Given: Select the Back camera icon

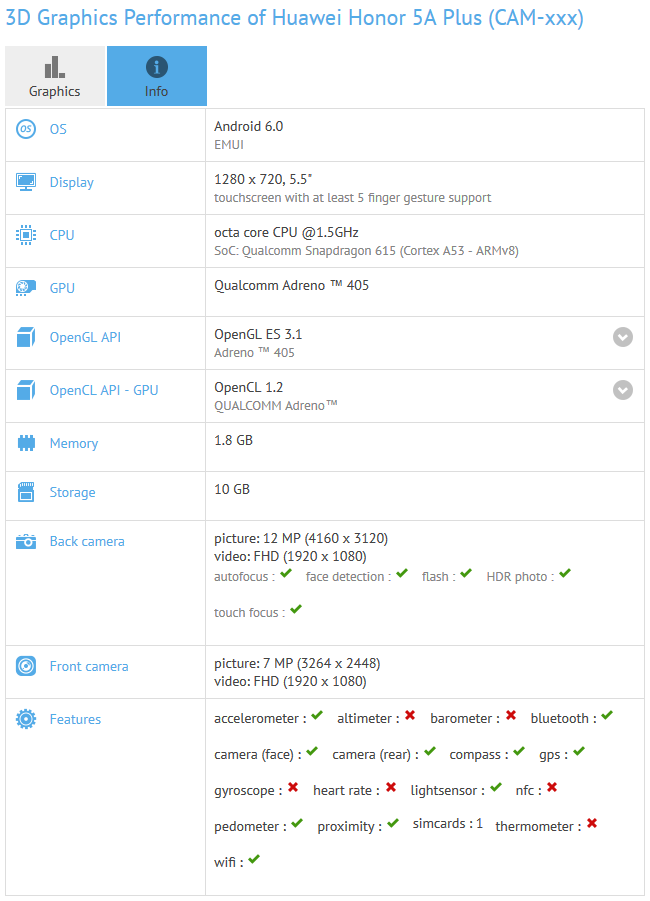Looking at the screenshot, I should pos(25,541).
